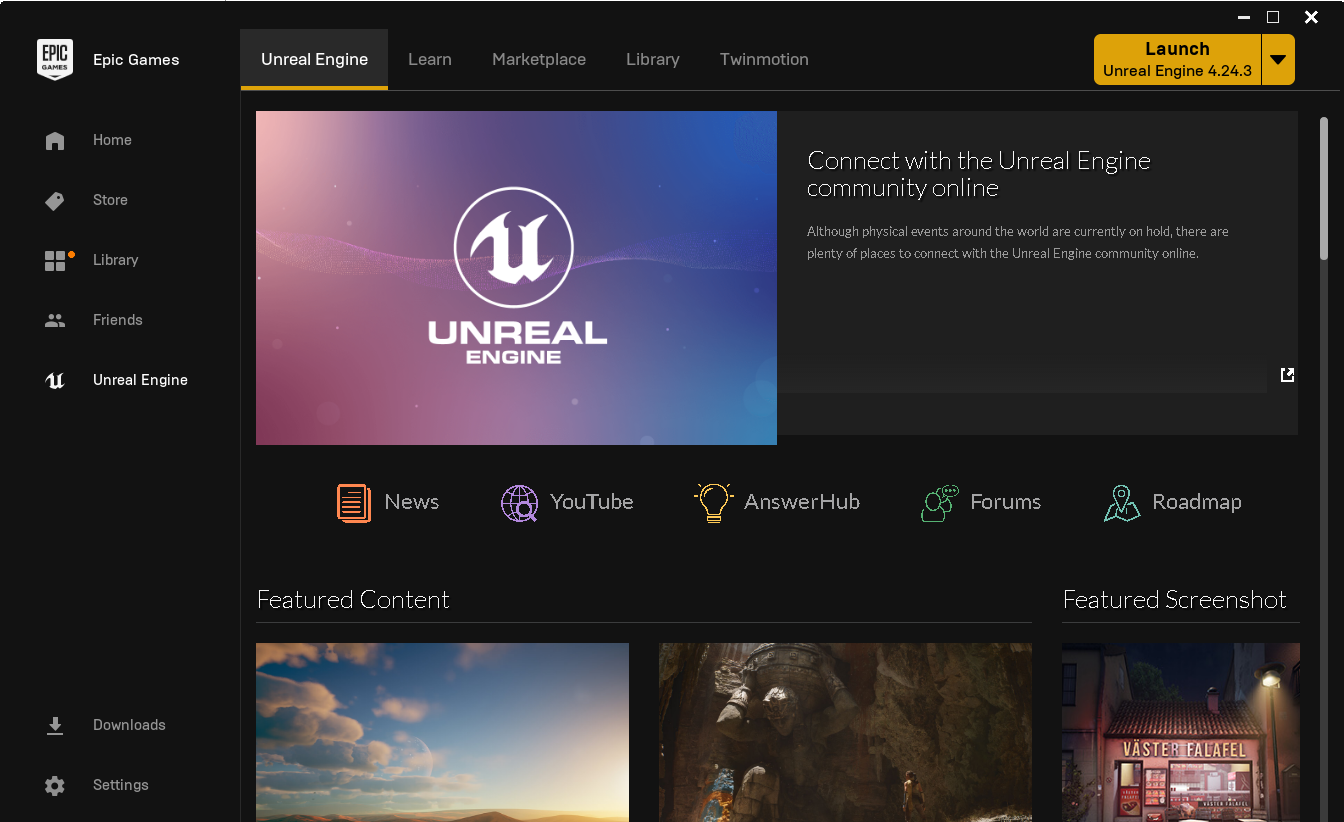This screenshot has width=1344, height=822.
Task: Open the banner external link icon
Action: click(1287, 375)
